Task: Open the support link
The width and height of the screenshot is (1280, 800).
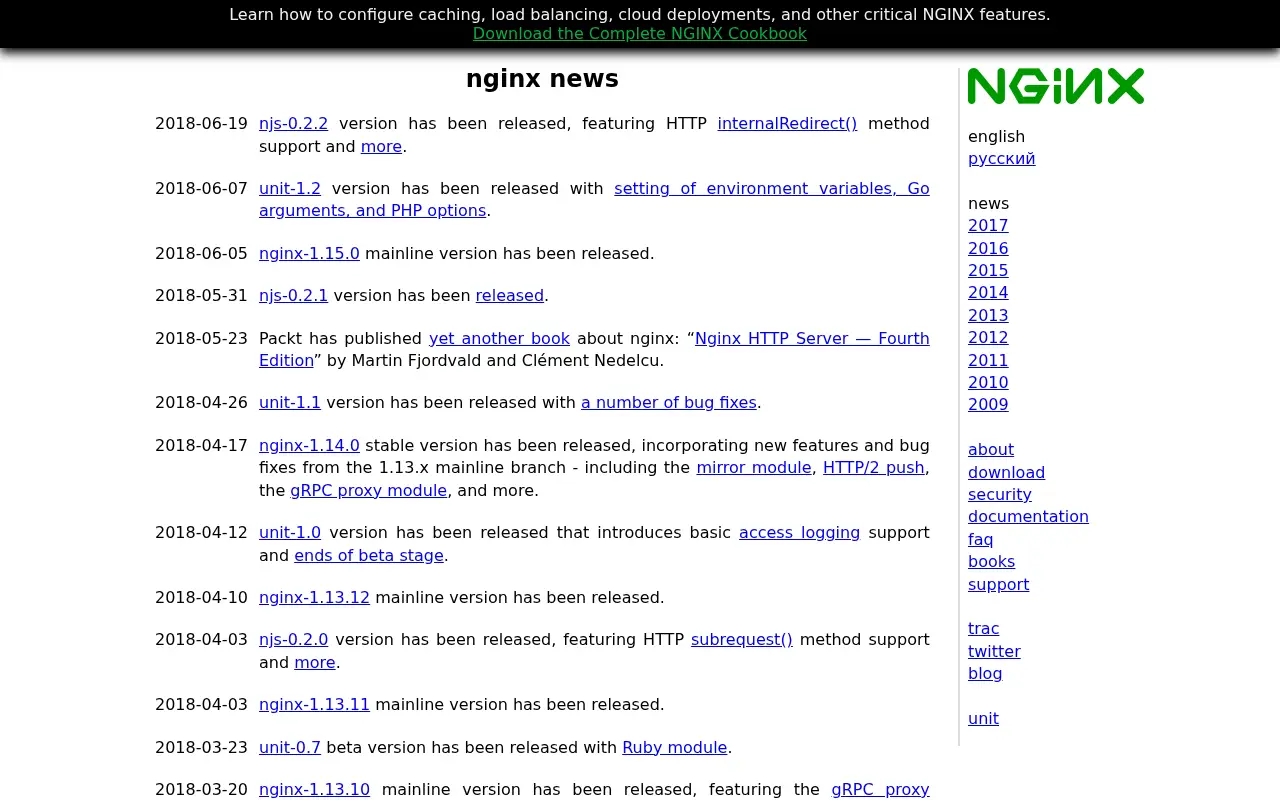Action: point(998,584)
